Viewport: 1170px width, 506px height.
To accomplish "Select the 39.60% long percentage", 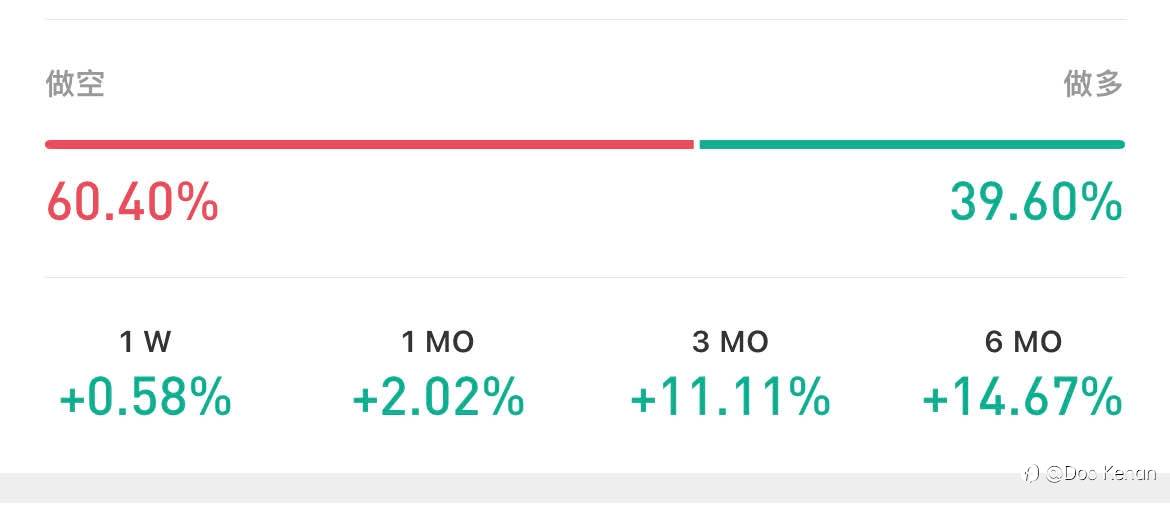I will pyautogui.click(x=1036, y=202).
